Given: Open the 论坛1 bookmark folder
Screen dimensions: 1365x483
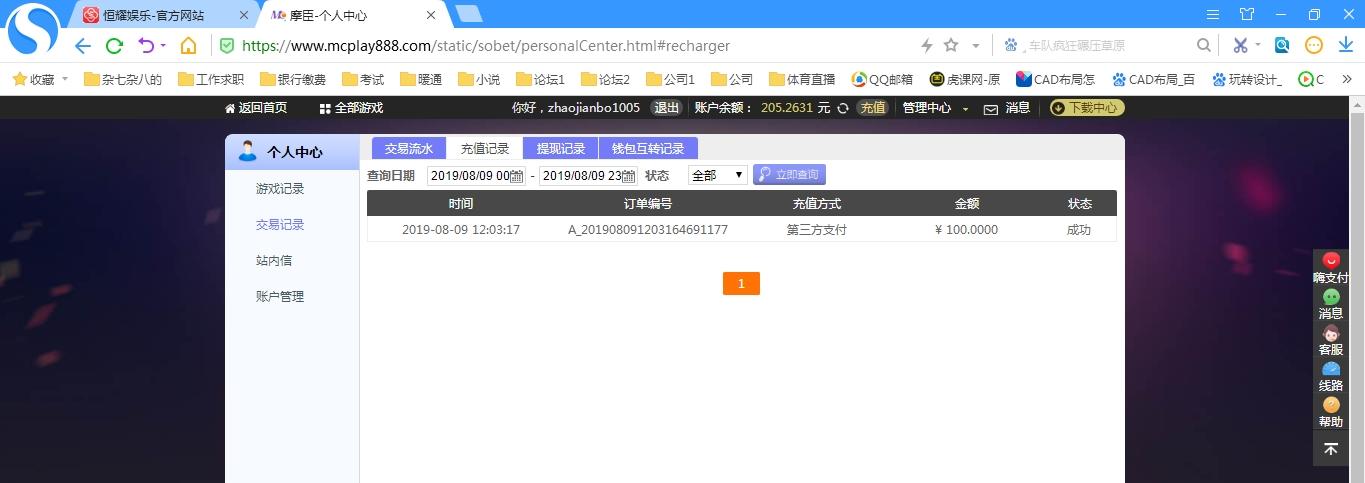Looking at the screenshot, I should click(541, 79).
